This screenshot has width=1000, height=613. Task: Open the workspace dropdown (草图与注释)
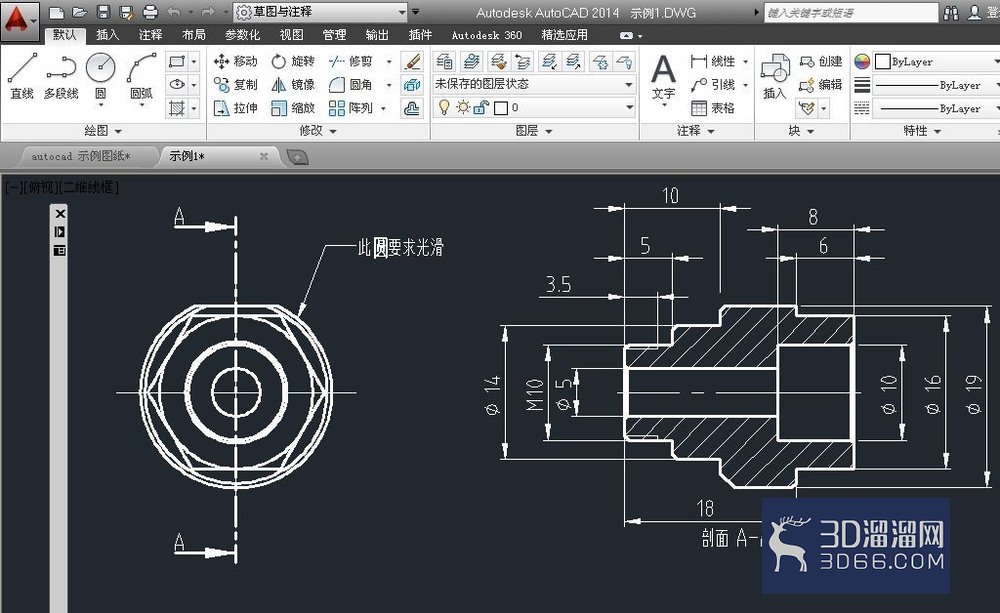point(320,11)
